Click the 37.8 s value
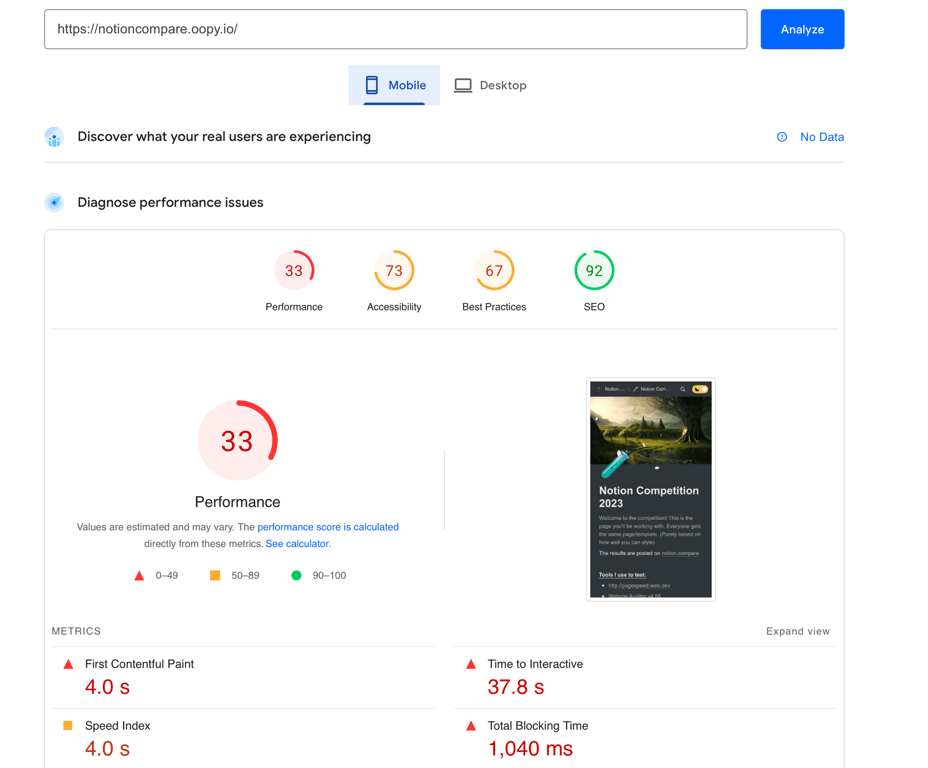928x768 pixels. pyautogui.click(x=515, y=687)
